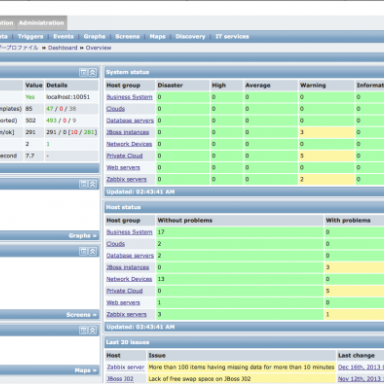Viewport: 384px width, 384px height.
Task: Follow the Maps » link
Action: (x=85, y=370)
